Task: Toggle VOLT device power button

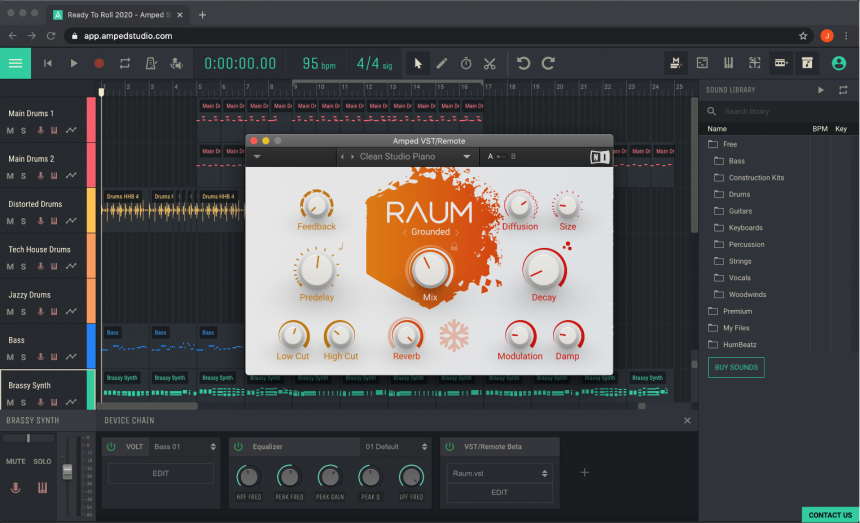Action: click(x=111, y=447)
